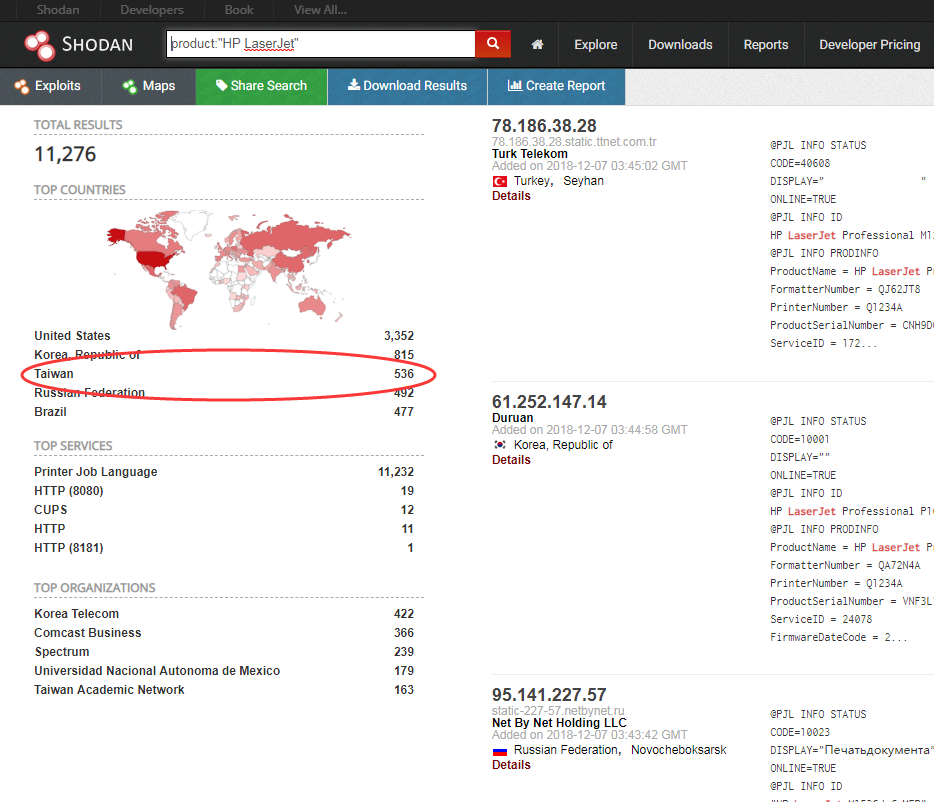934x802 pixels.
Task: Click the Turkey flag icon
Action: point(500,182)
